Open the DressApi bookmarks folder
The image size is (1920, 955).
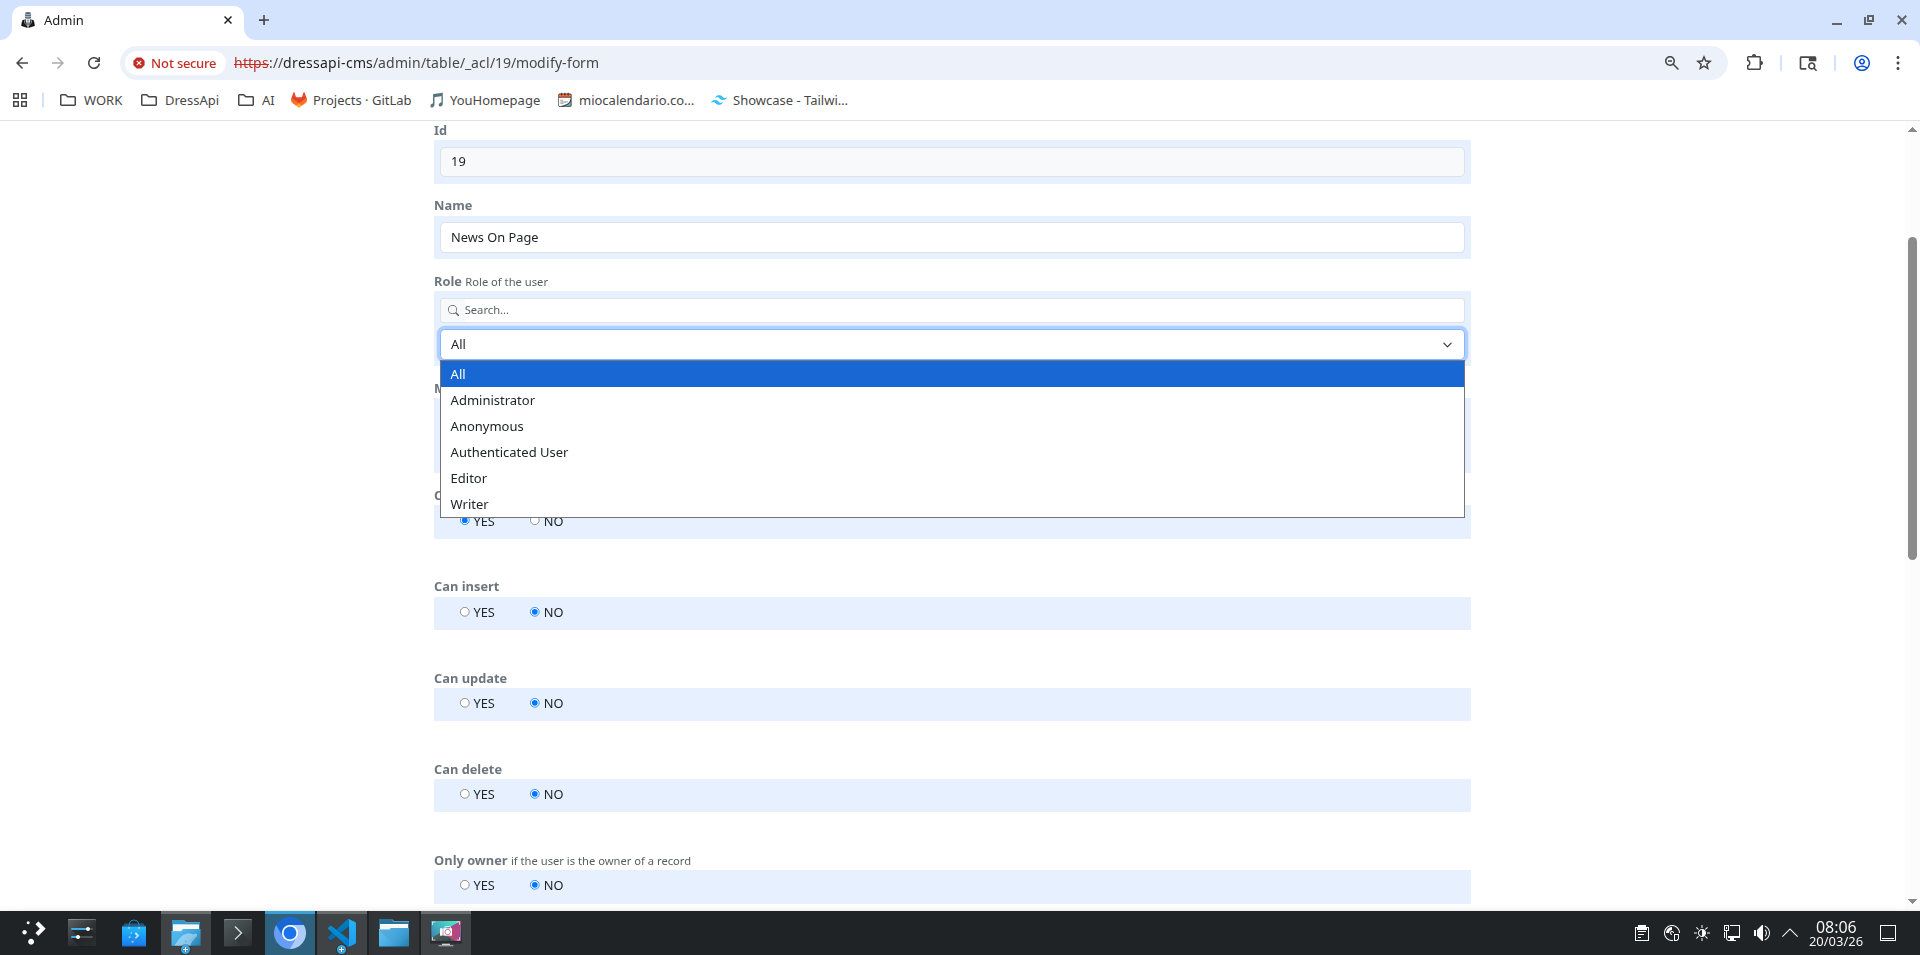tap(180, 100)
